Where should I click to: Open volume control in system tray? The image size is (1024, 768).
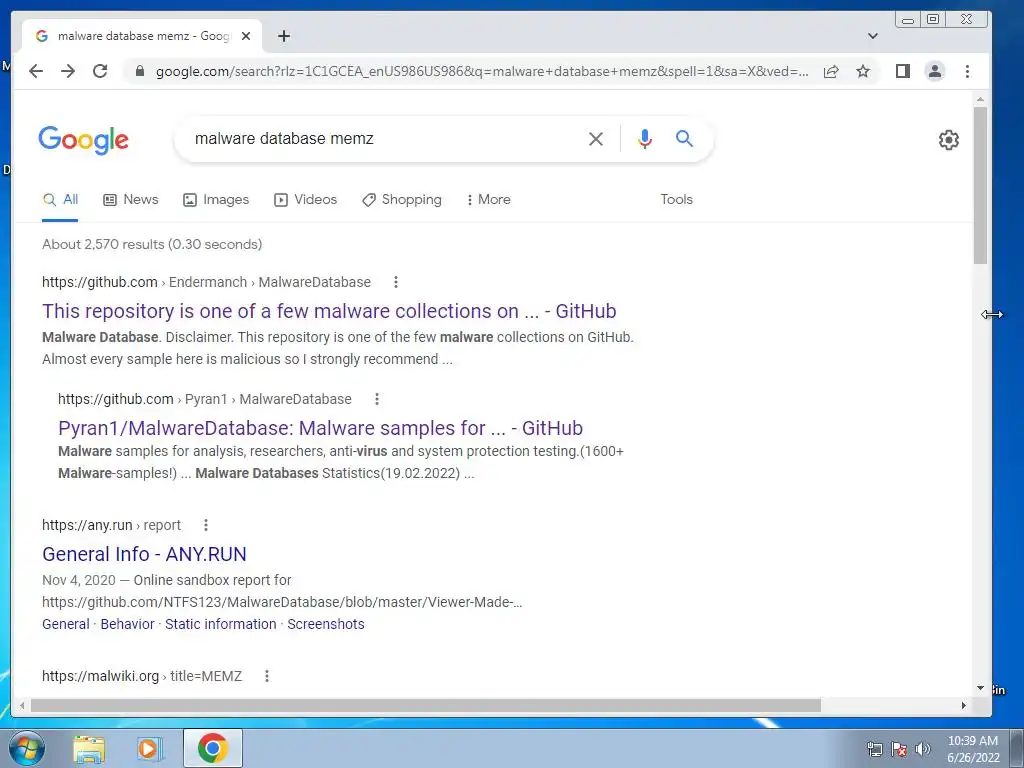pos(923,749)
